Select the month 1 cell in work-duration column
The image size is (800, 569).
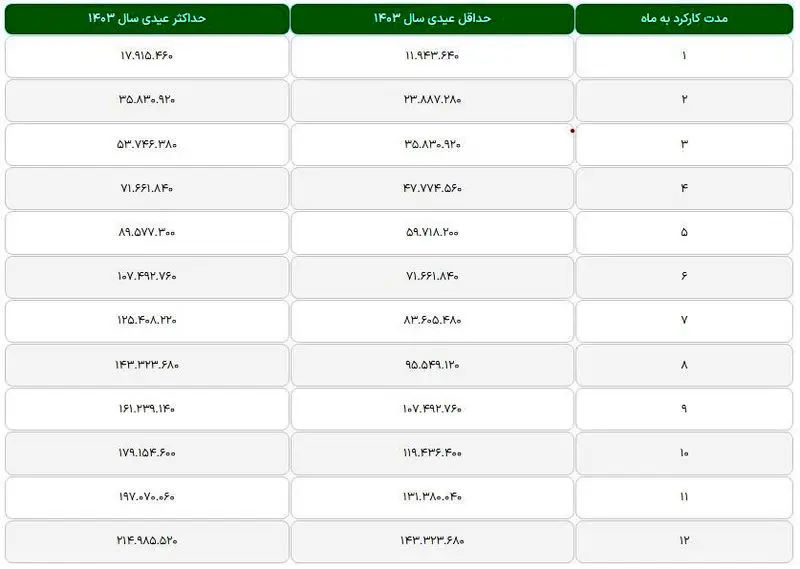[x=685, y=56]
